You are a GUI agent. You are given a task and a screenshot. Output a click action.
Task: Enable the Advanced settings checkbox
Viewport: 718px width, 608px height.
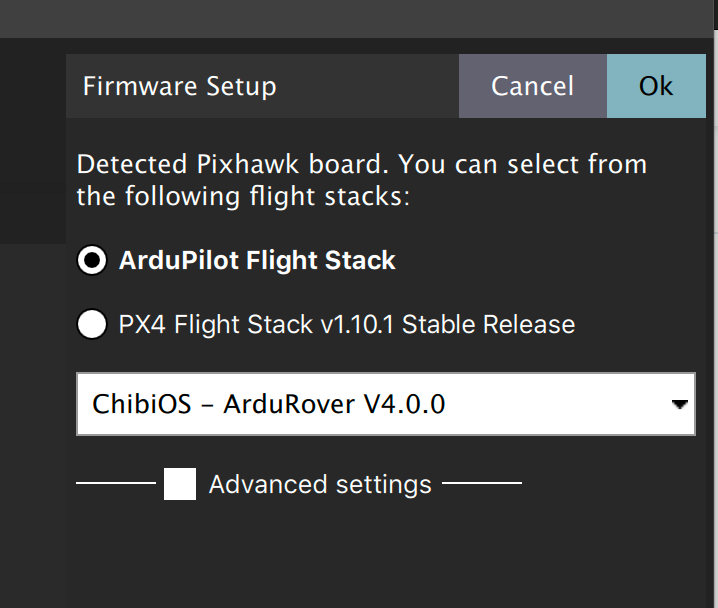(x=180, y=484)
